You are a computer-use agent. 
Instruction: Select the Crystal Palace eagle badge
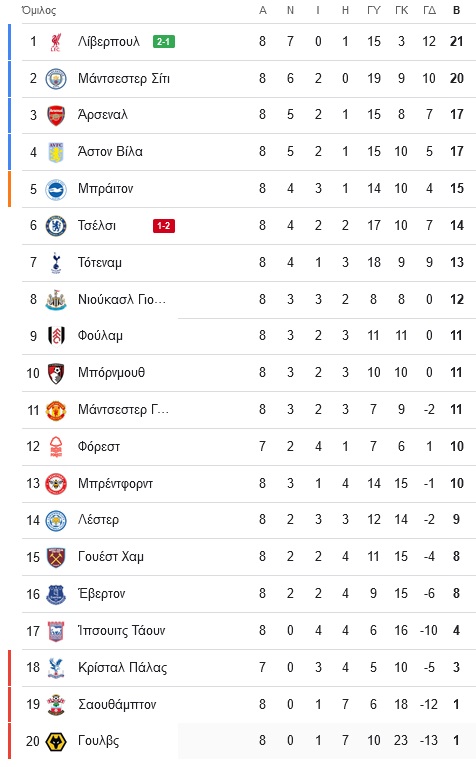(56, 668)
